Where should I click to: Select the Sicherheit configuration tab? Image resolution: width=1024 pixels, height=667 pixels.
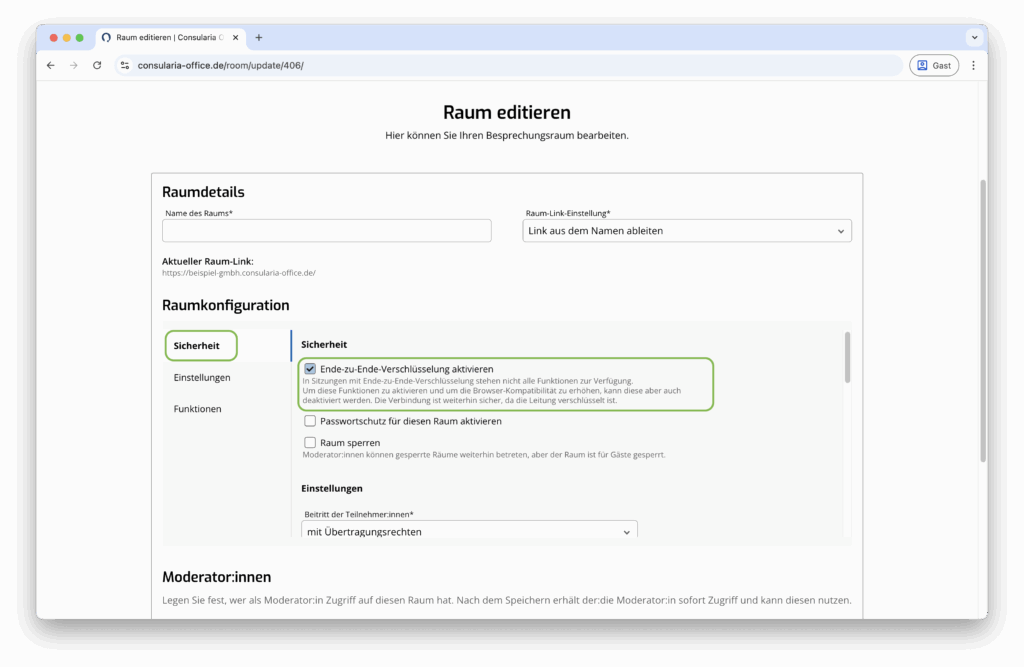(x=197, y=346)
